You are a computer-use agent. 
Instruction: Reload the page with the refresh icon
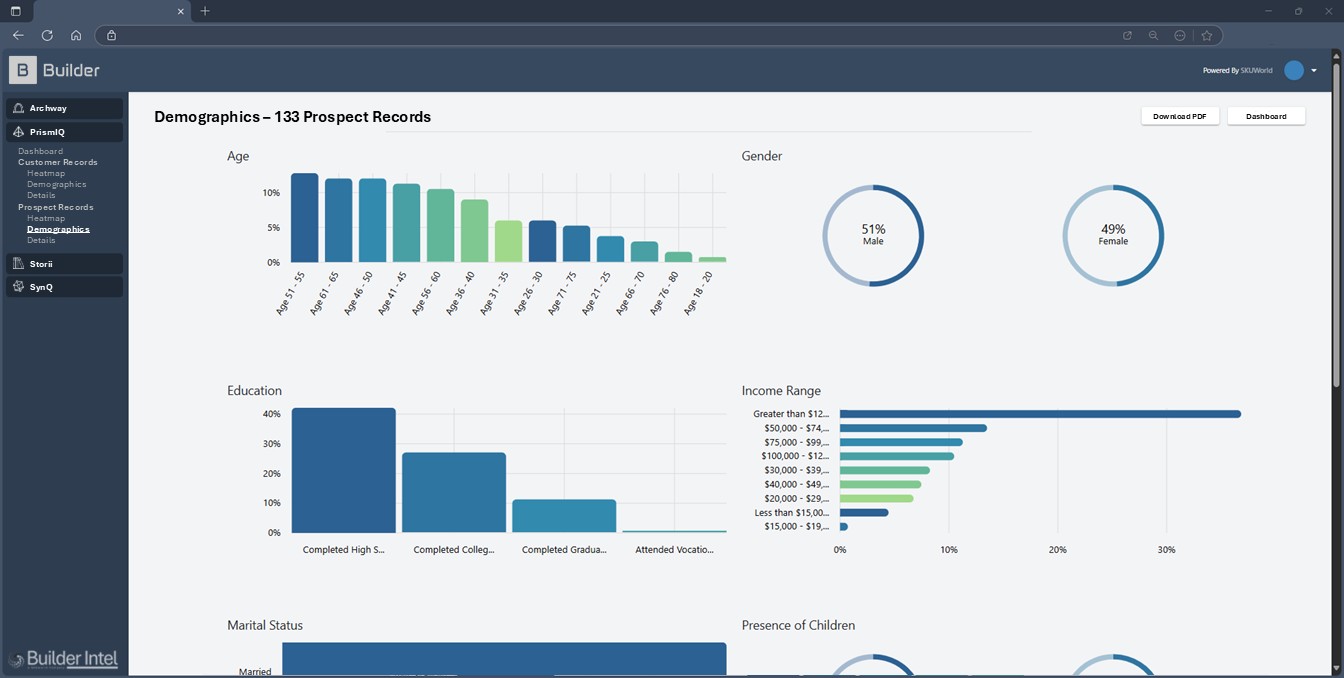tap(47, 35)
